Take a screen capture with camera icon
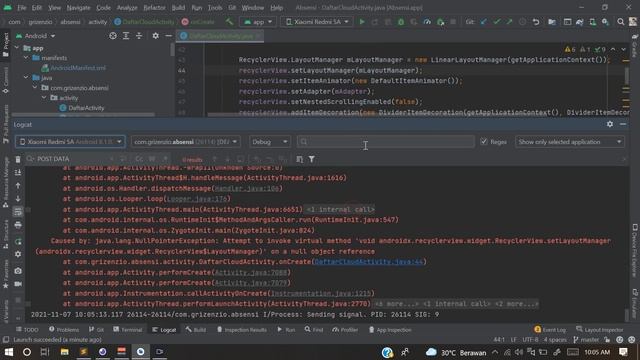 coord(18,271)
